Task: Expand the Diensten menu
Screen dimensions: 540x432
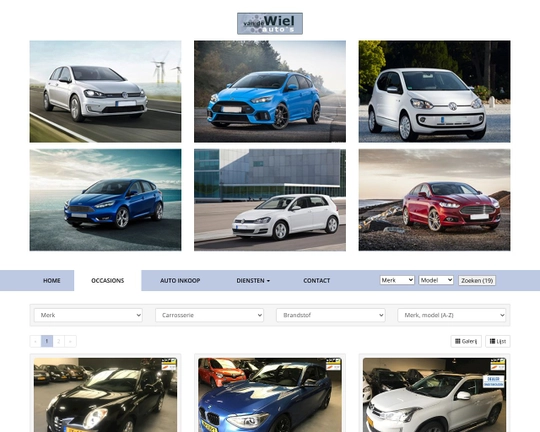Action: [x=253, y=280]
